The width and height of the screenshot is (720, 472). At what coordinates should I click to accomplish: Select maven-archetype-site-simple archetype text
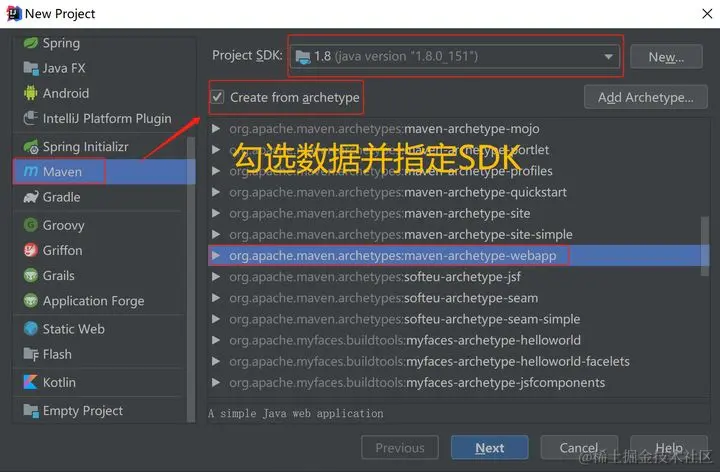[x=401, y=234]
